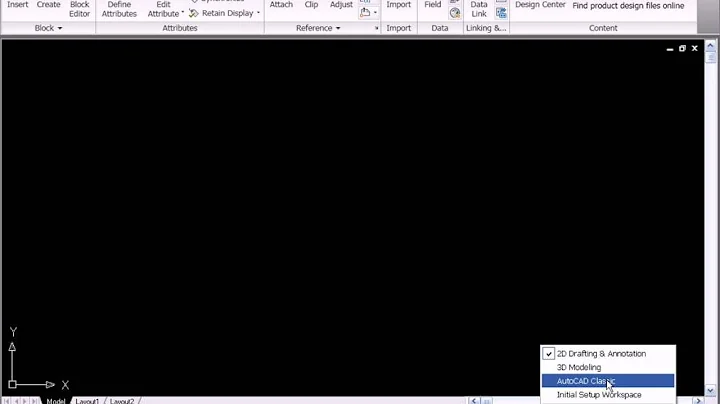Open Design Center from Content panel
720x404 pixels.
540,5
